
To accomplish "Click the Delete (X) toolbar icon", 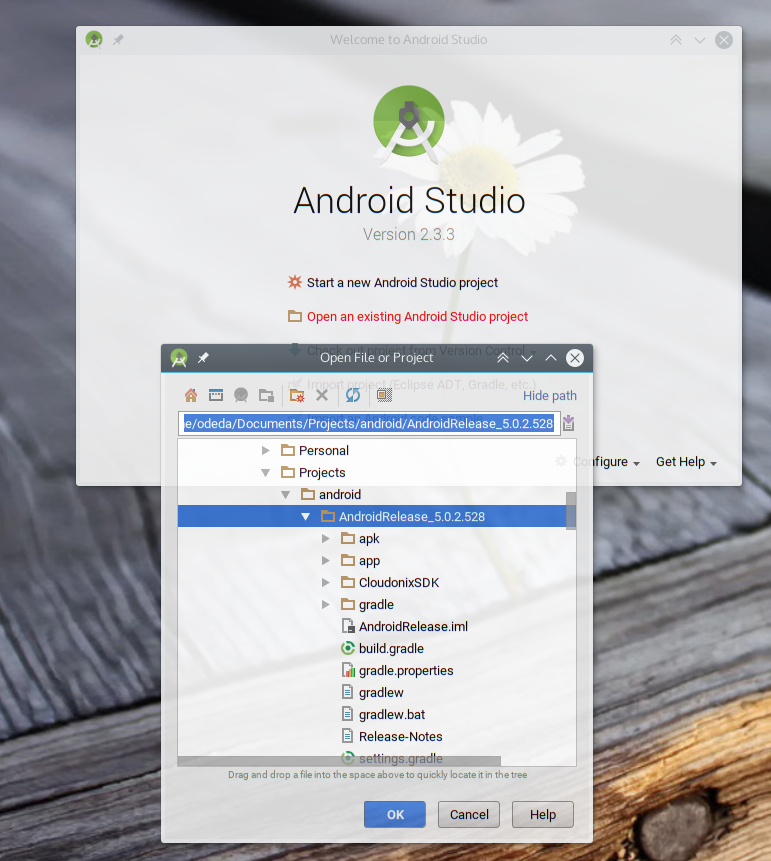I will click(x=322, y=395).
